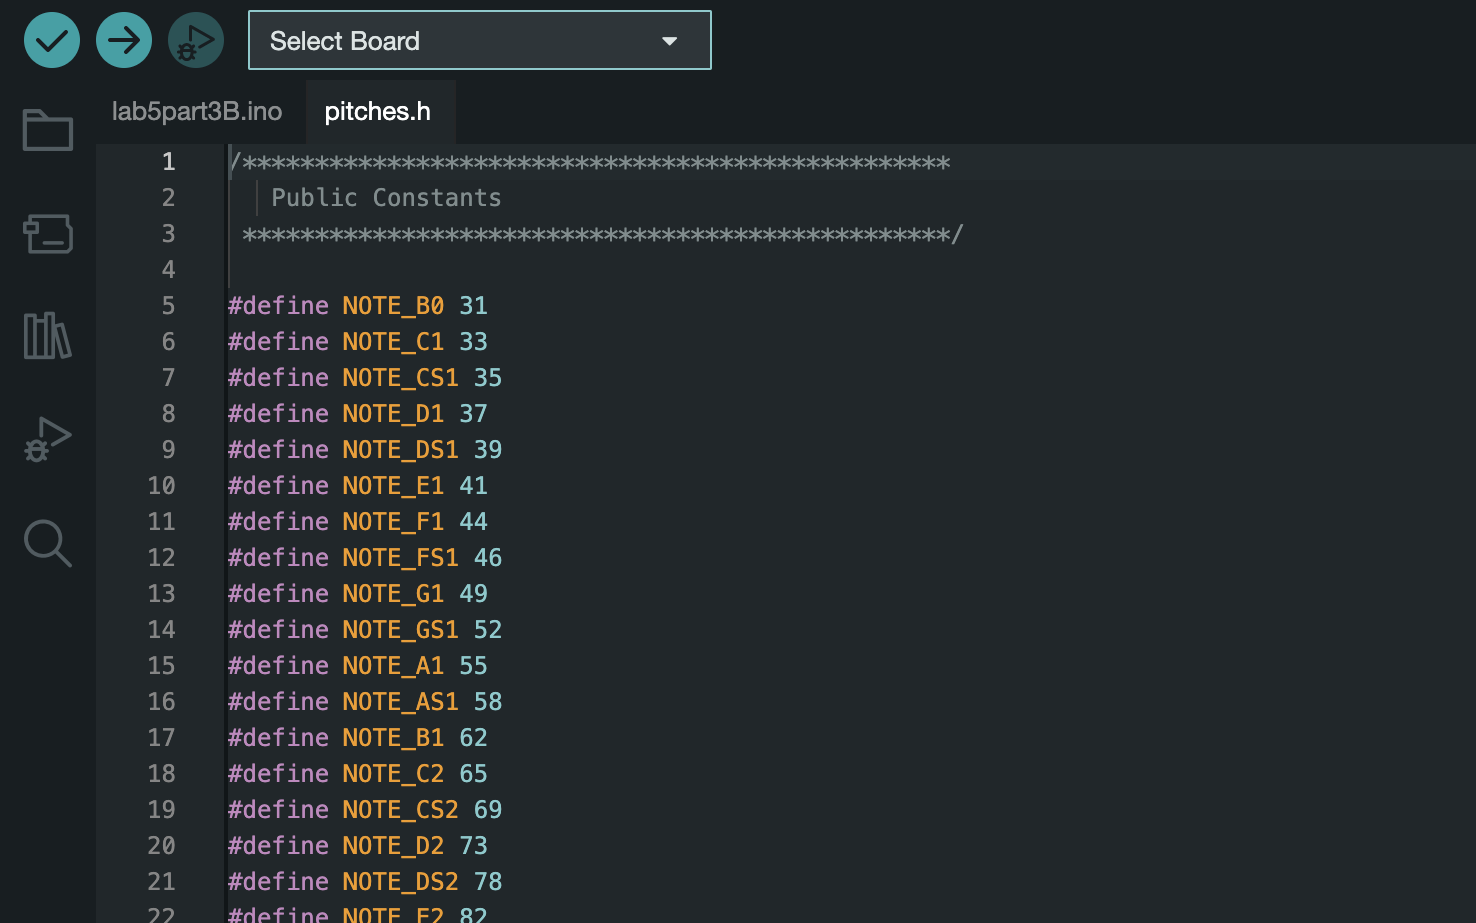This screenshot has width=1476, height=923.
Task: Switch to the lab5part3B.ino tab
Action: point(197,111)
